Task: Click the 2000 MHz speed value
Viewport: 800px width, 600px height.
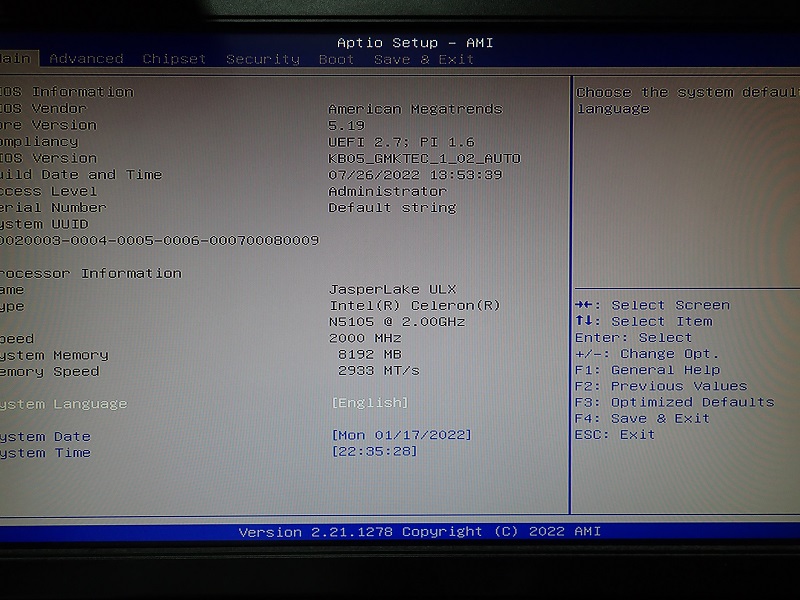Action: click(365, 338)
